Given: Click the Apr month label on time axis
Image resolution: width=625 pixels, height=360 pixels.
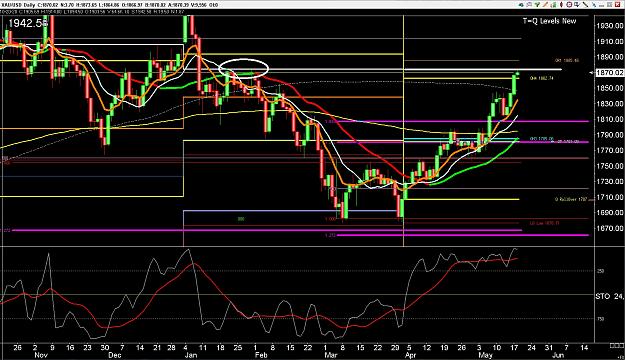Looking at the screenshot, I should tap(411, 355).
